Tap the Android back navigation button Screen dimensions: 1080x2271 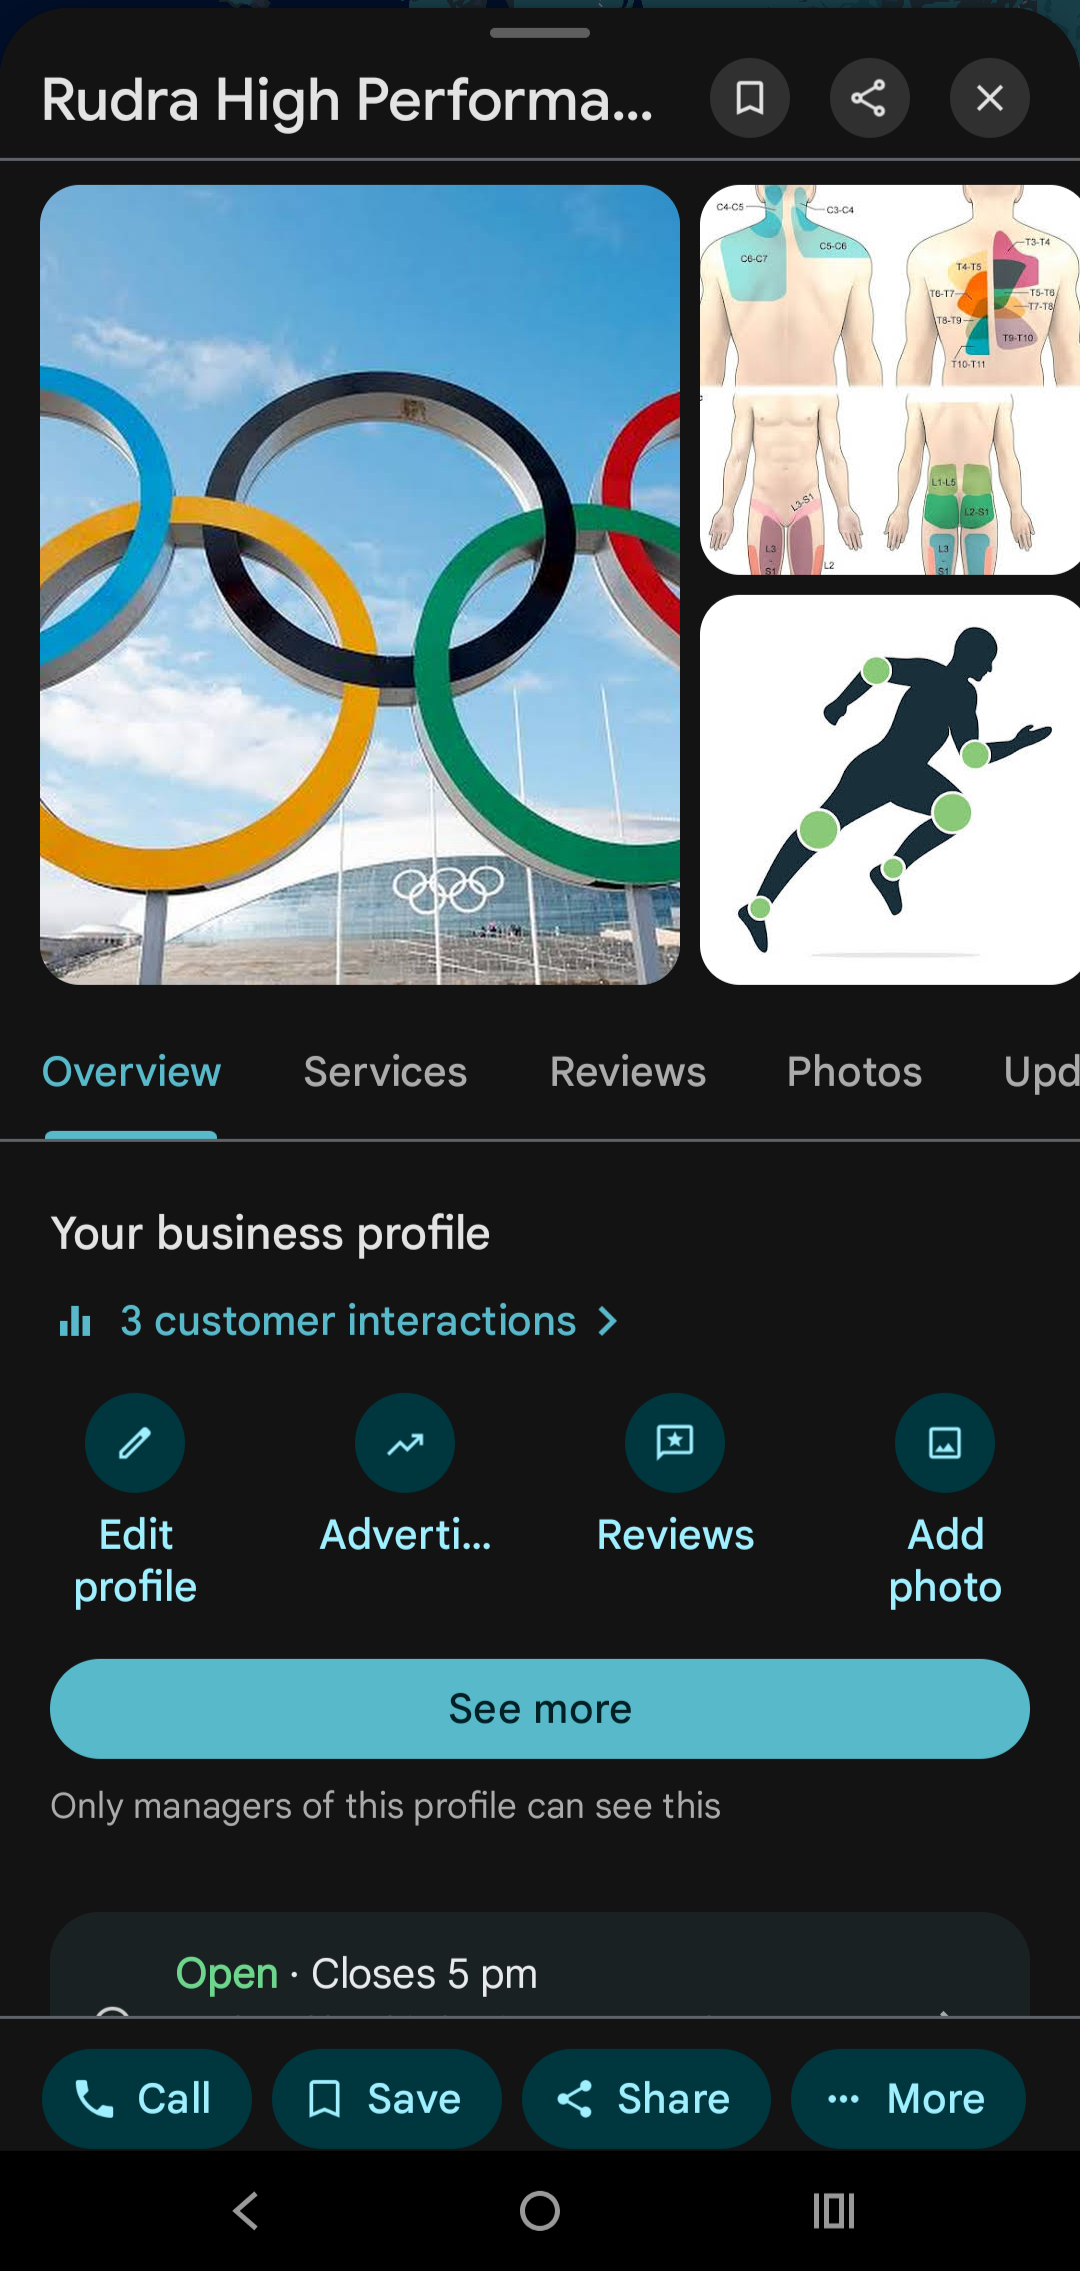tap(246, 2211)
